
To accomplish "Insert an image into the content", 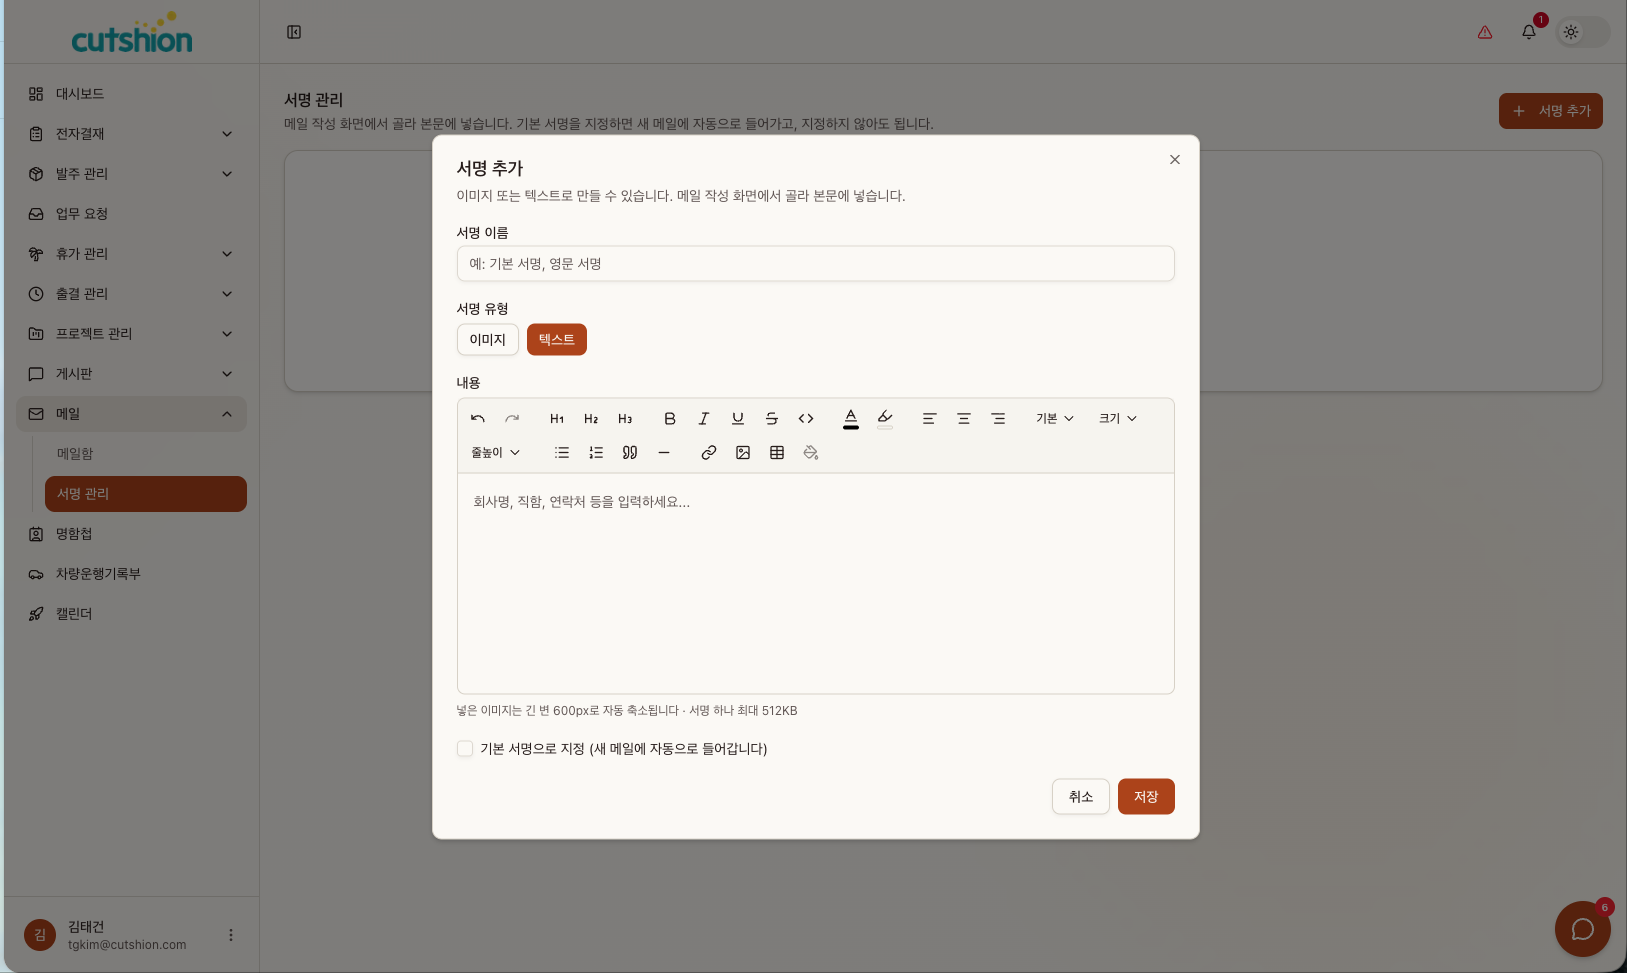I will pyautogui.click(x=743, y=453).
